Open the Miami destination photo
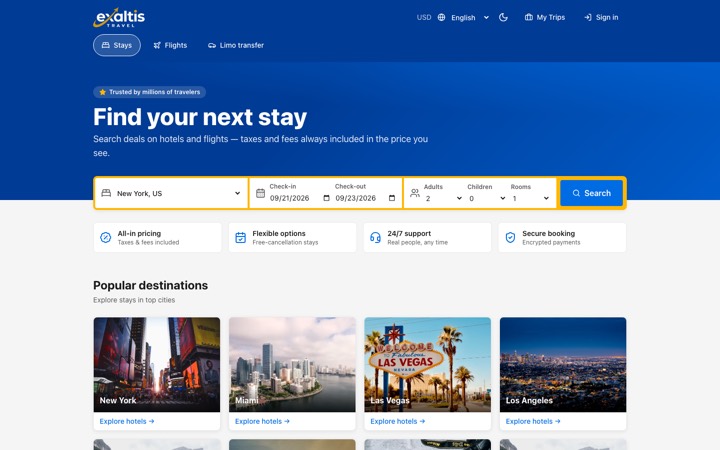 (x=292, y=365)
